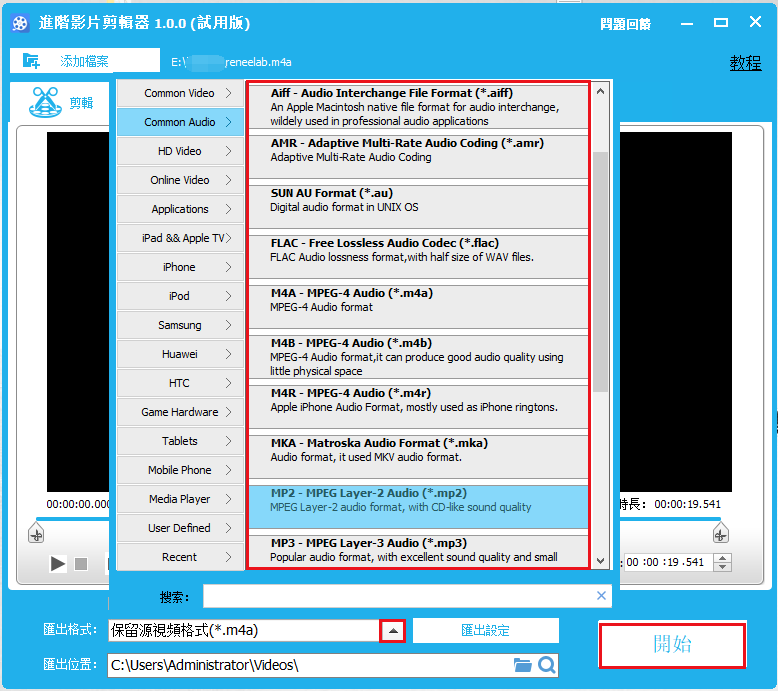
Task: Choose the FLAC lossless audio format
Action: [x=418, y=257]
